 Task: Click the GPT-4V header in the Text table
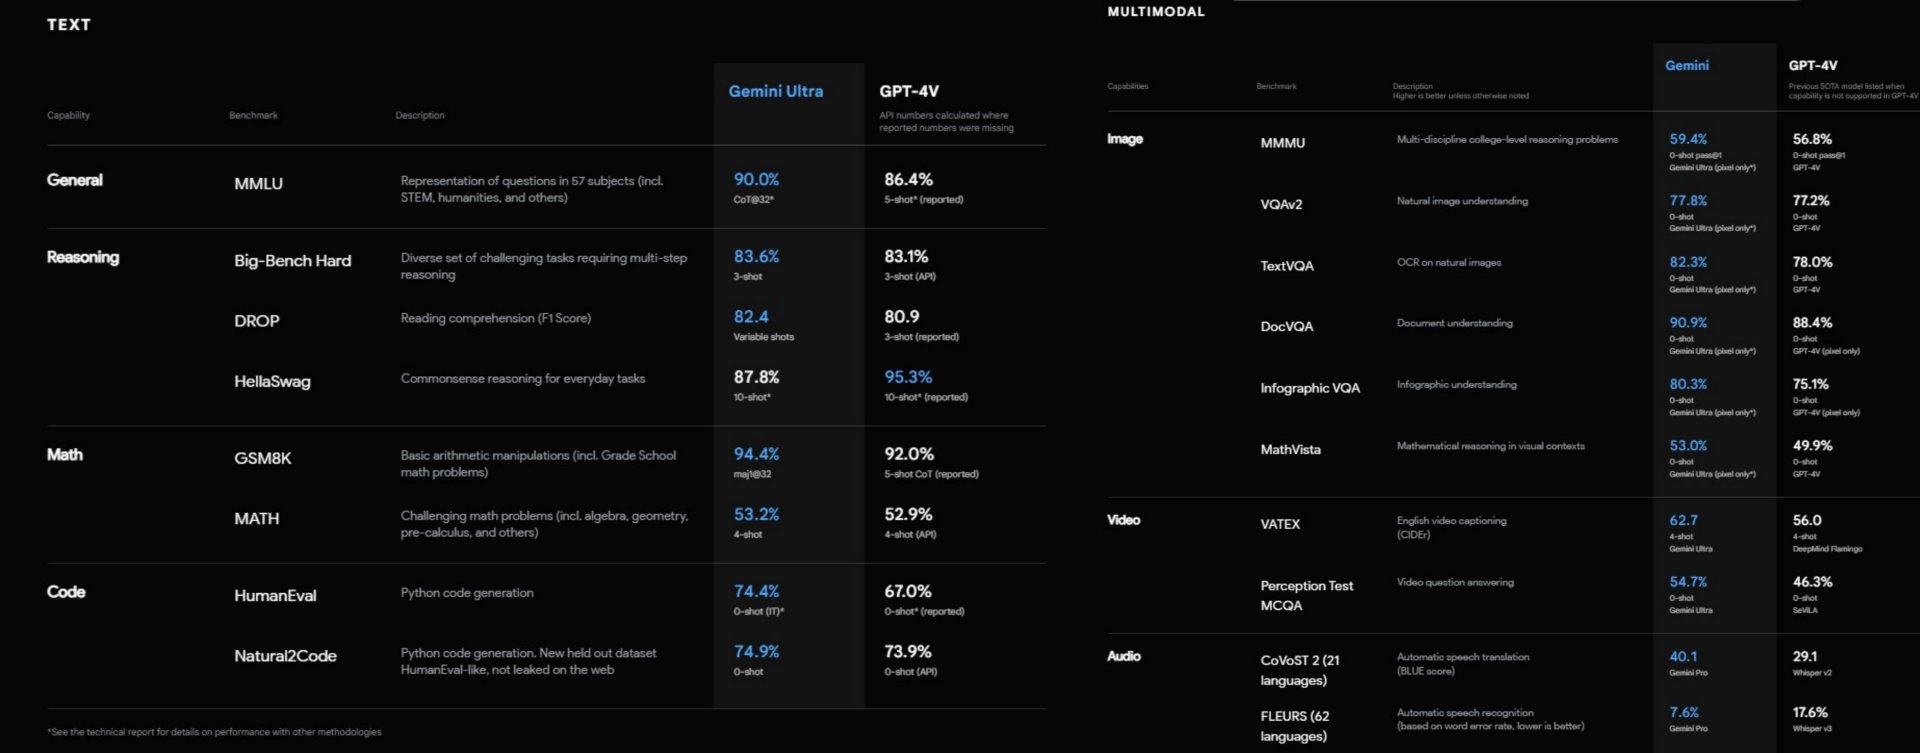click(x=908, y=91)
